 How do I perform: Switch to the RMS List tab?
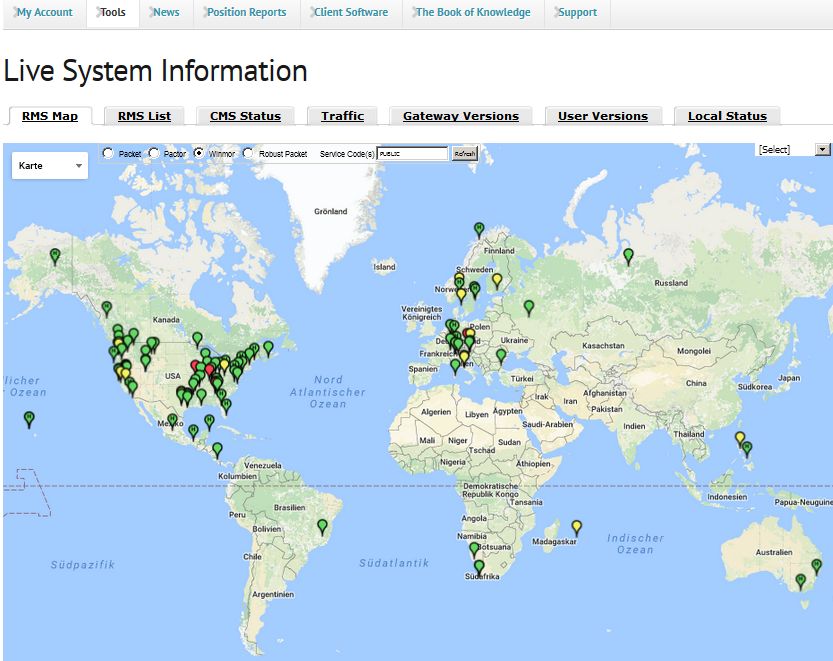(x=144, y=116)
